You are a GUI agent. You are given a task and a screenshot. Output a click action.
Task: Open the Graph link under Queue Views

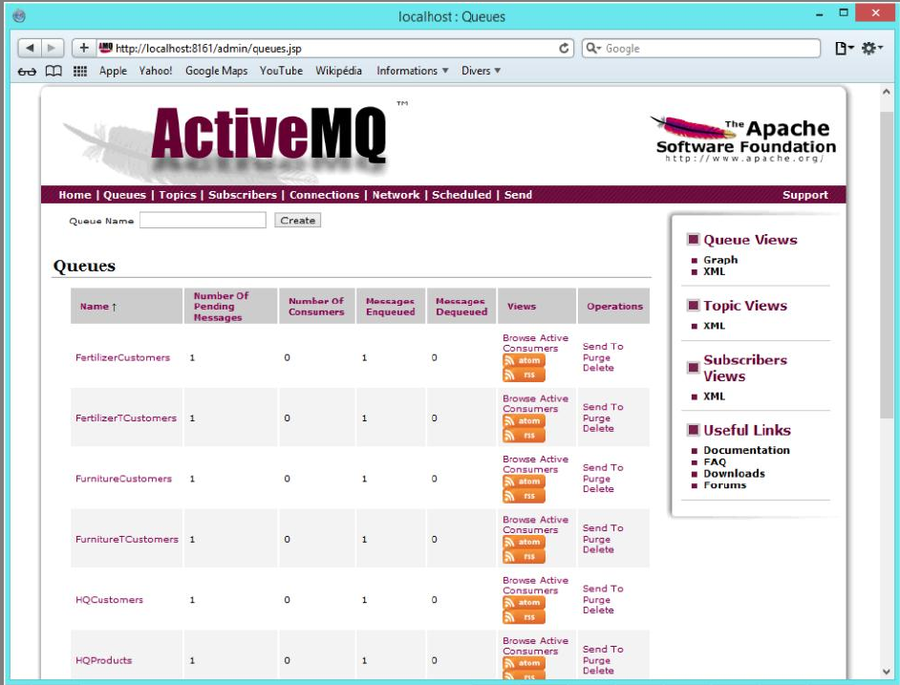tap(720, 260)
